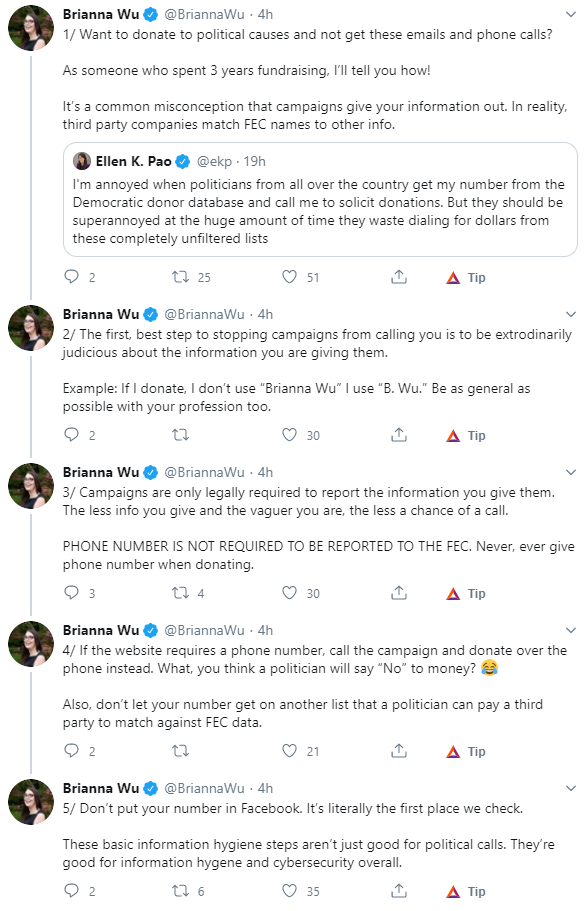Like the 5/ tweet with 35 likes
Image resolution: width=587 pixels, height=911 pixels.
[289, 891]
